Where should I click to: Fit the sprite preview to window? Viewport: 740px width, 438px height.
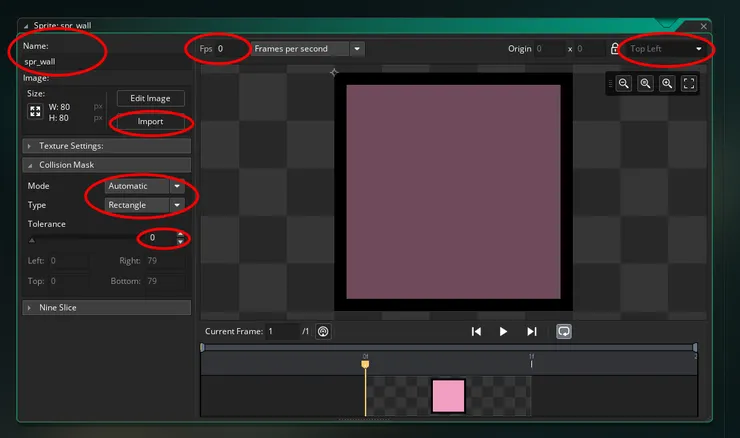(689, 84)
